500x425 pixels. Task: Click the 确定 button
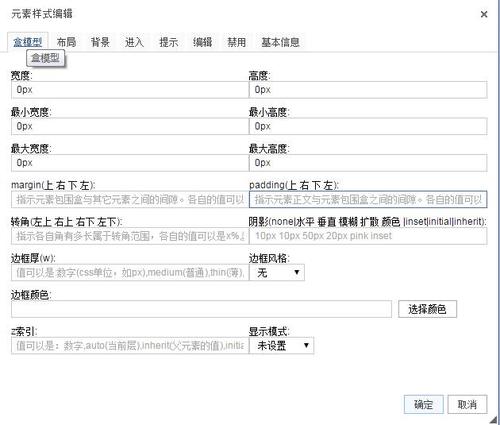point(424,404)
